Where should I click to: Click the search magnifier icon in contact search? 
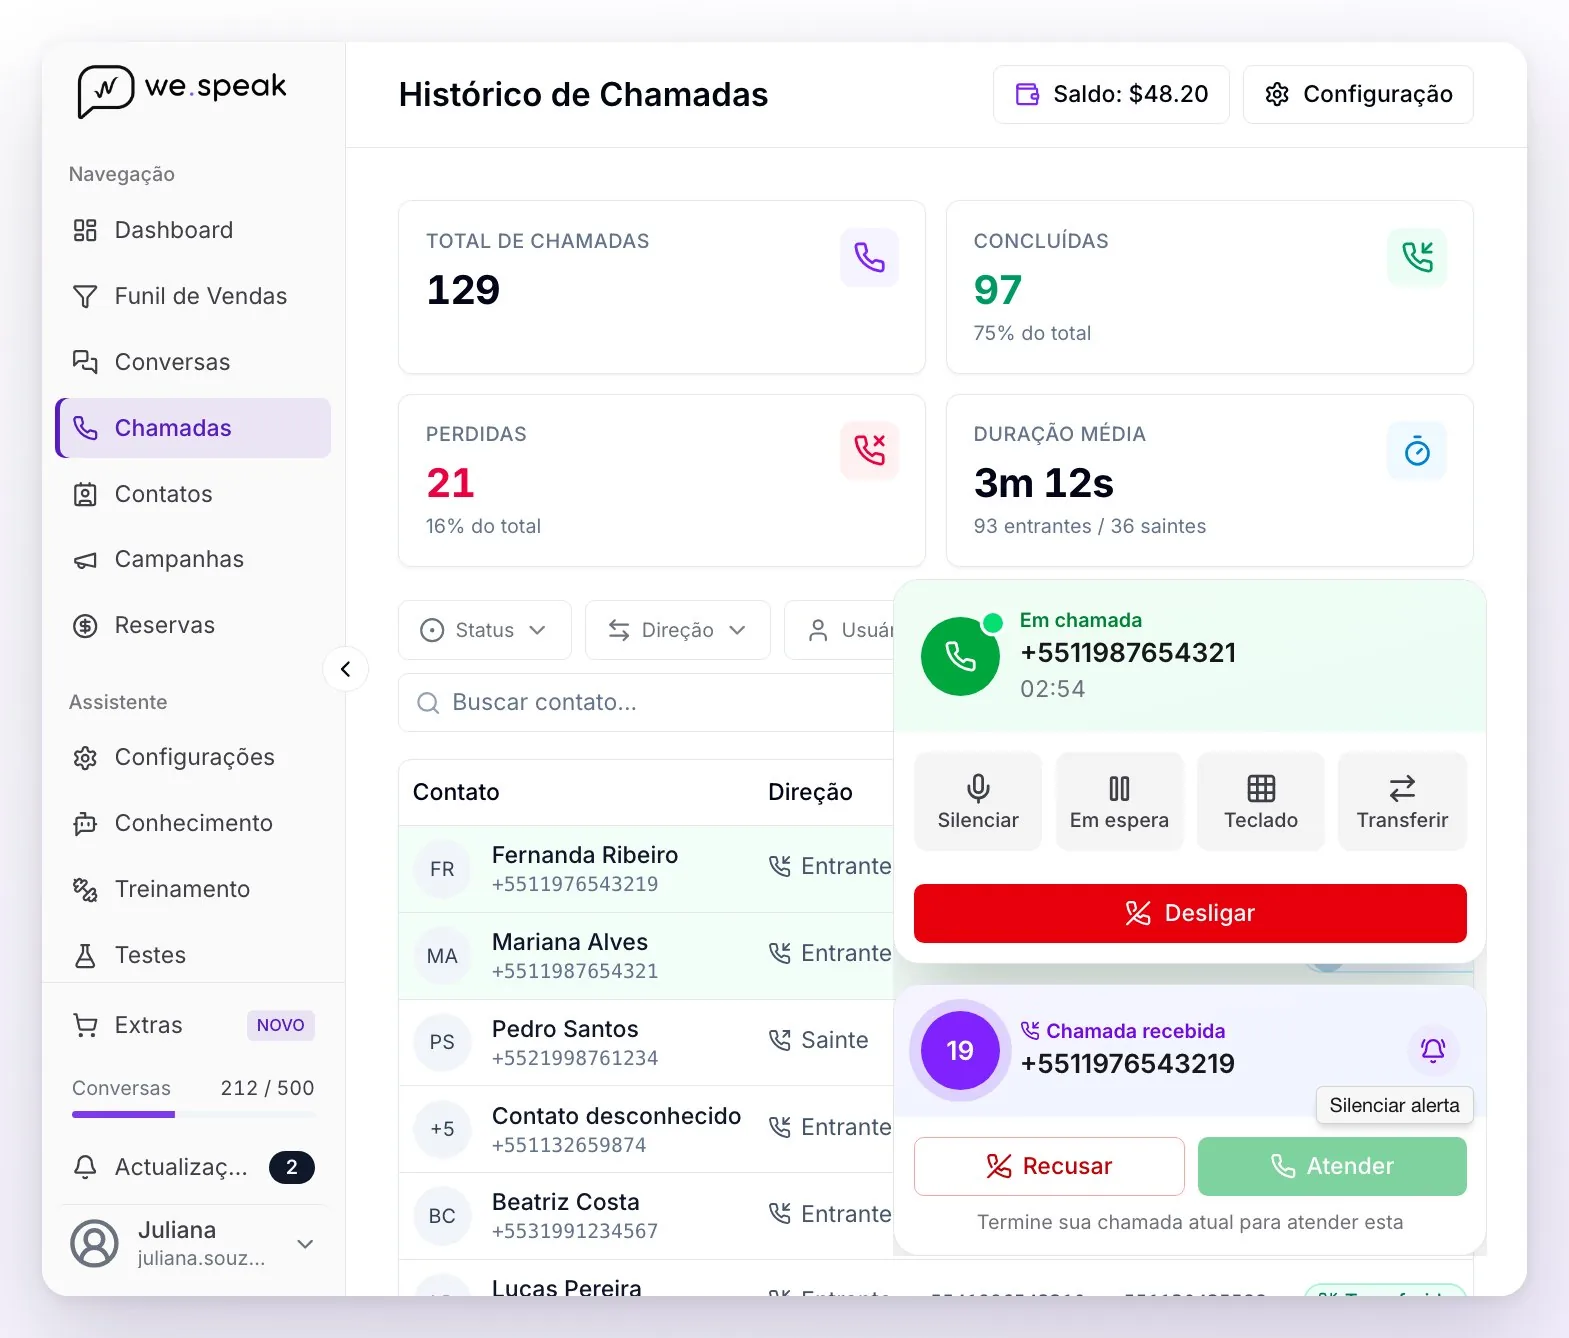(x=428, y=703)
